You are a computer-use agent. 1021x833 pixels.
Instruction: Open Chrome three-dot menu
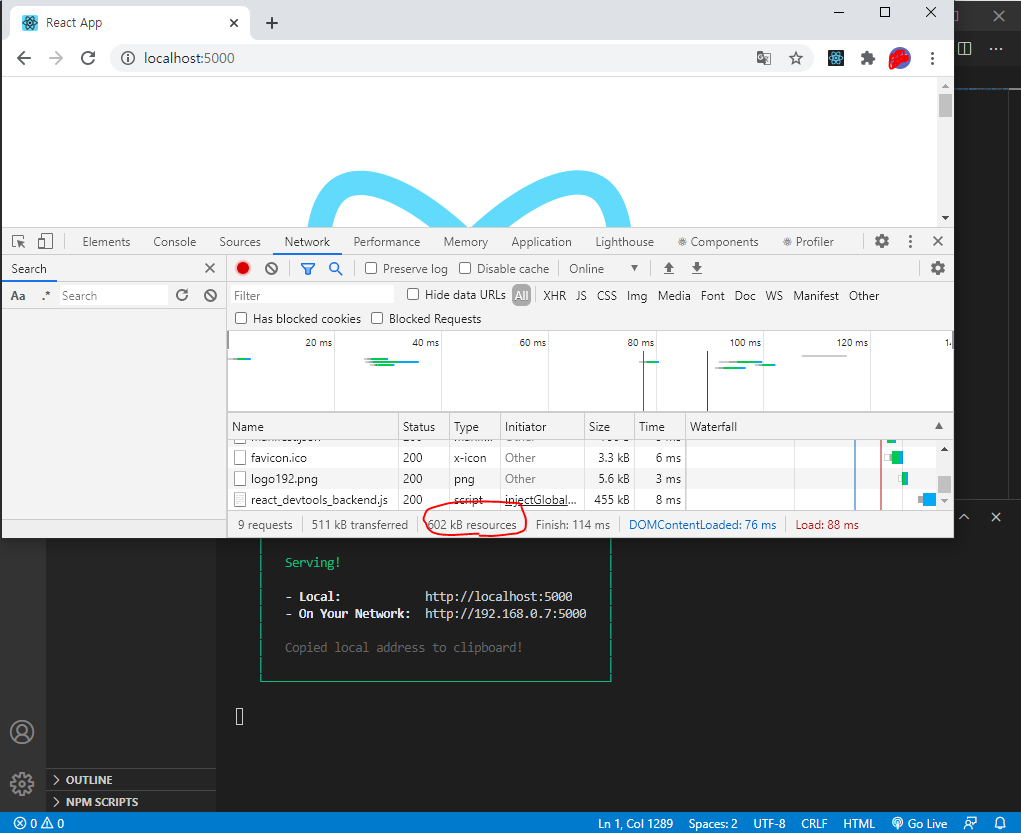[932, 59]
